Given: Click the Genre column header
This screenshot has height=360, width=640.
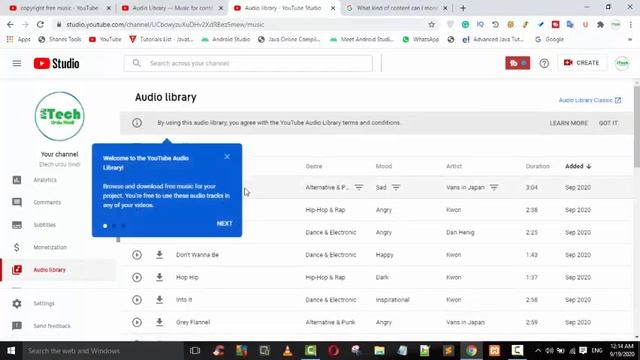Looking at the screenshot, I should coord(314,166).
